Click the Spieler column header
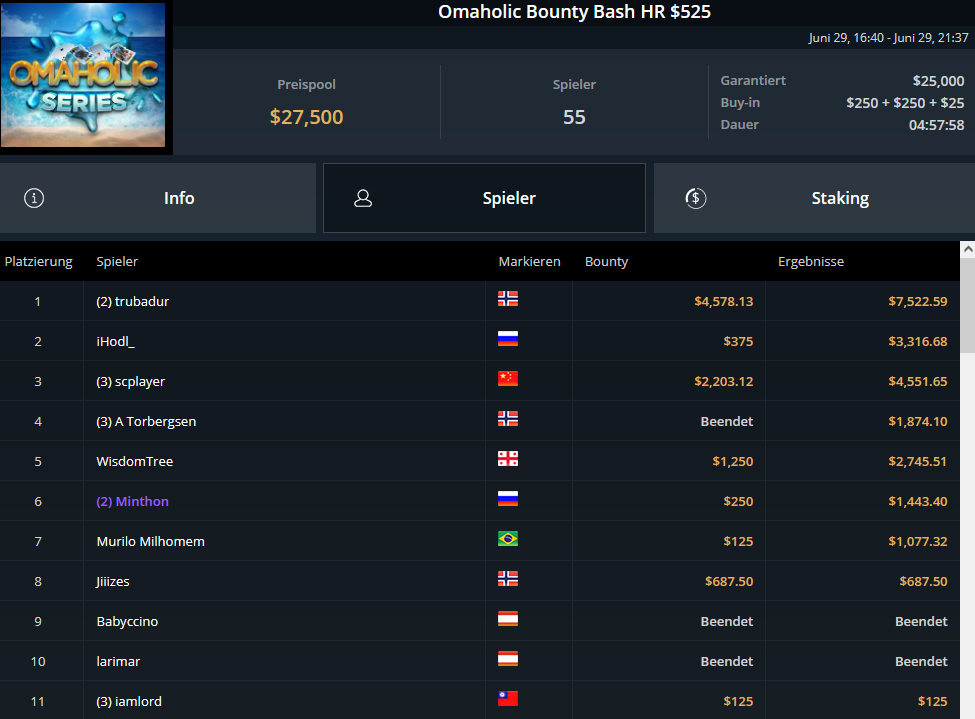This screenshot has width=975, height=719. (117, 261)
